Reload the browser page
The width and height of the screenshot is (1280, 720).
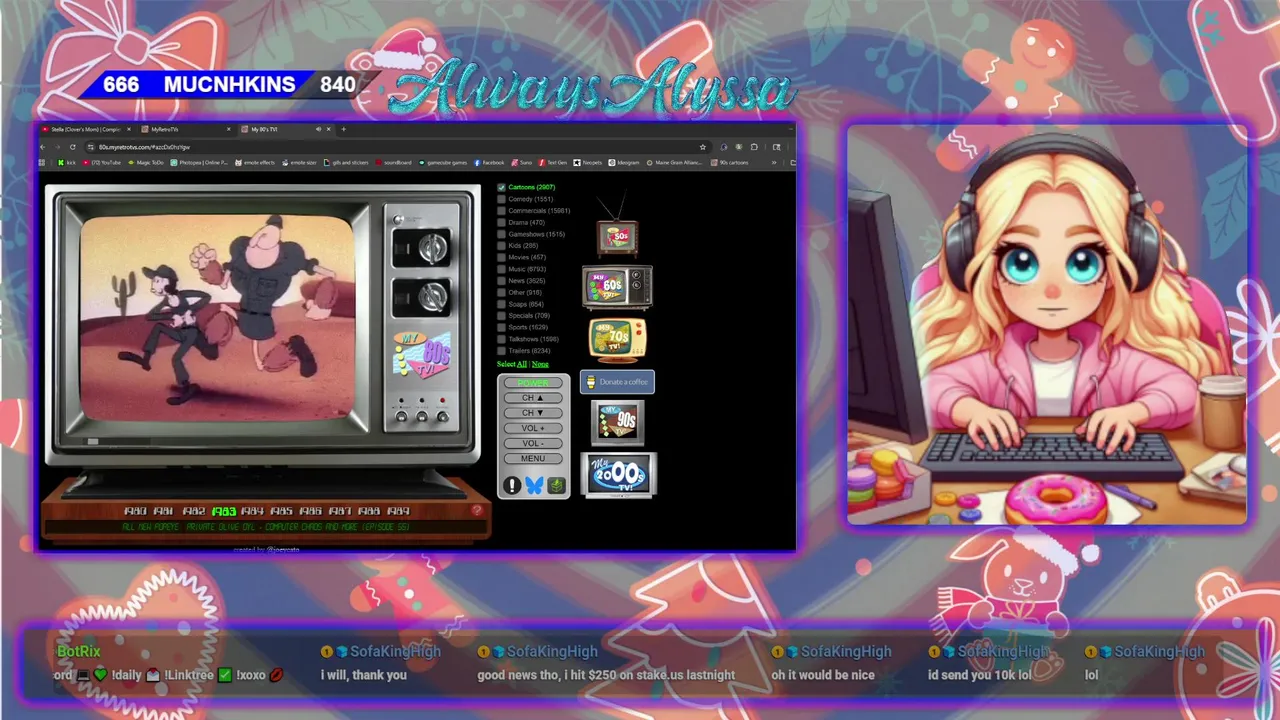73,147
